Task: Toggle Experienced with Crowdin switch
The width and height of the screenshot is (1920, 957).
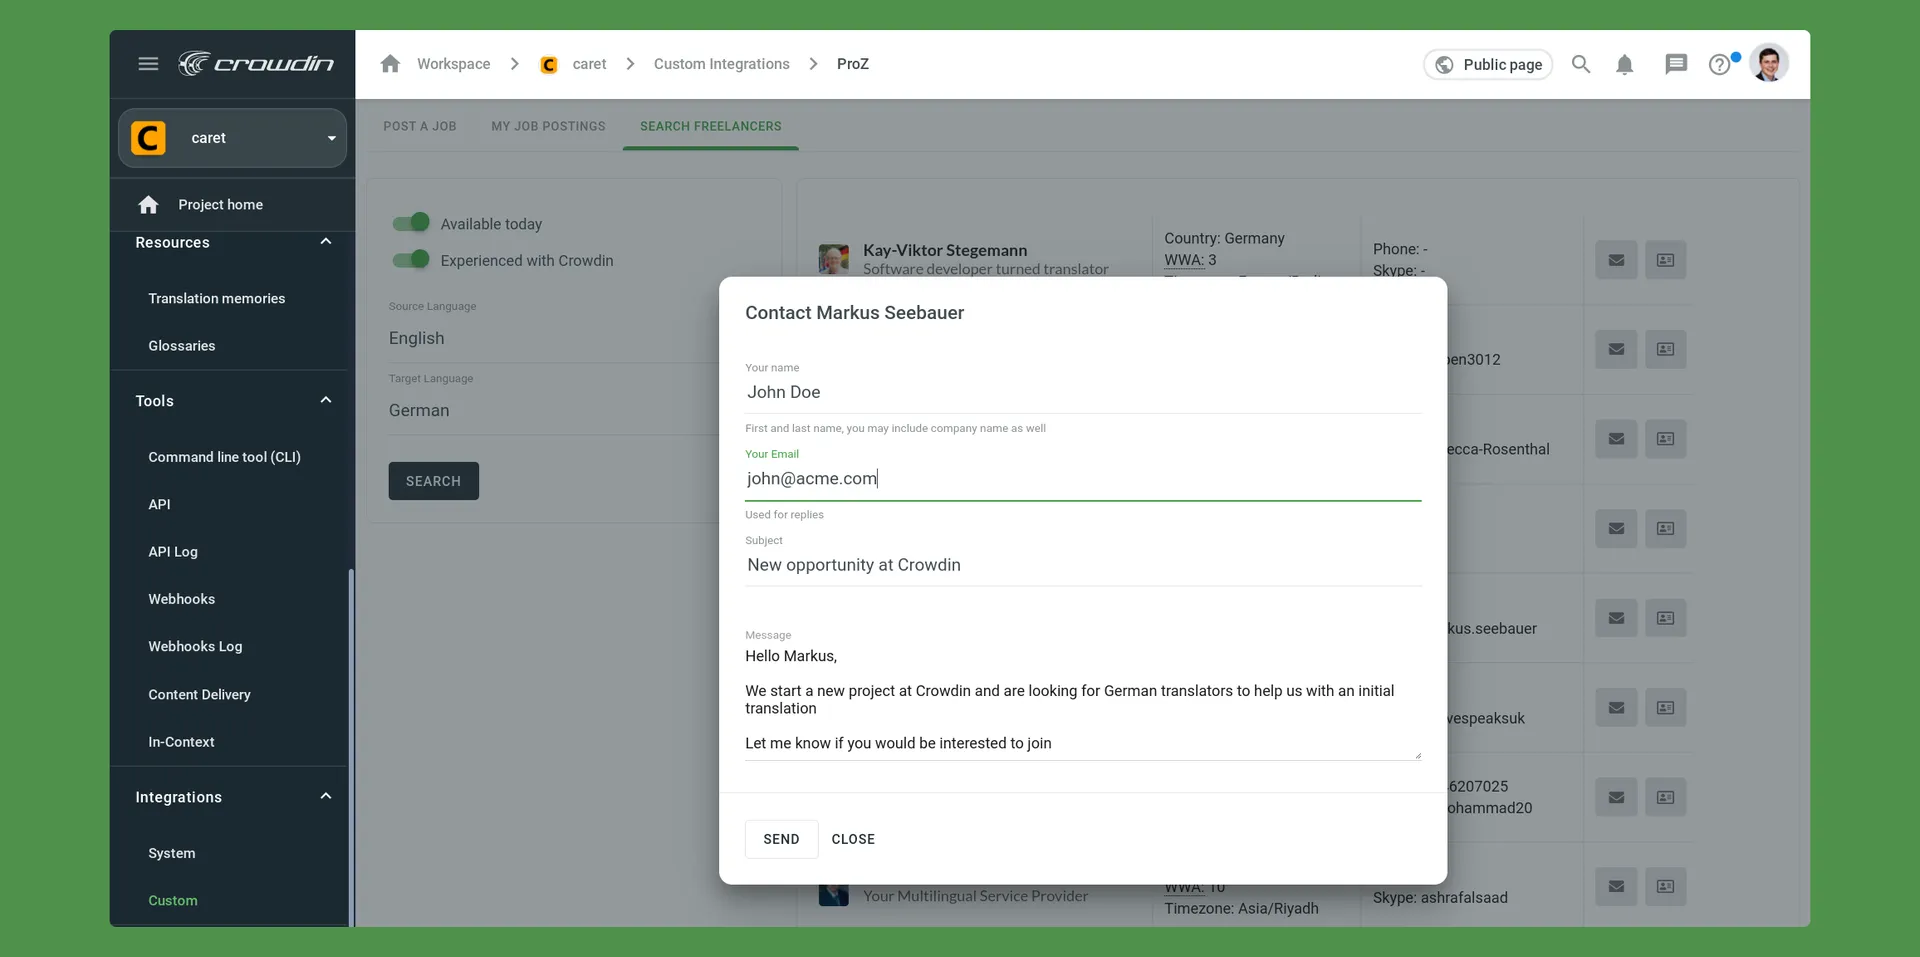Action: pyautogui.click(x=411, y=259)
